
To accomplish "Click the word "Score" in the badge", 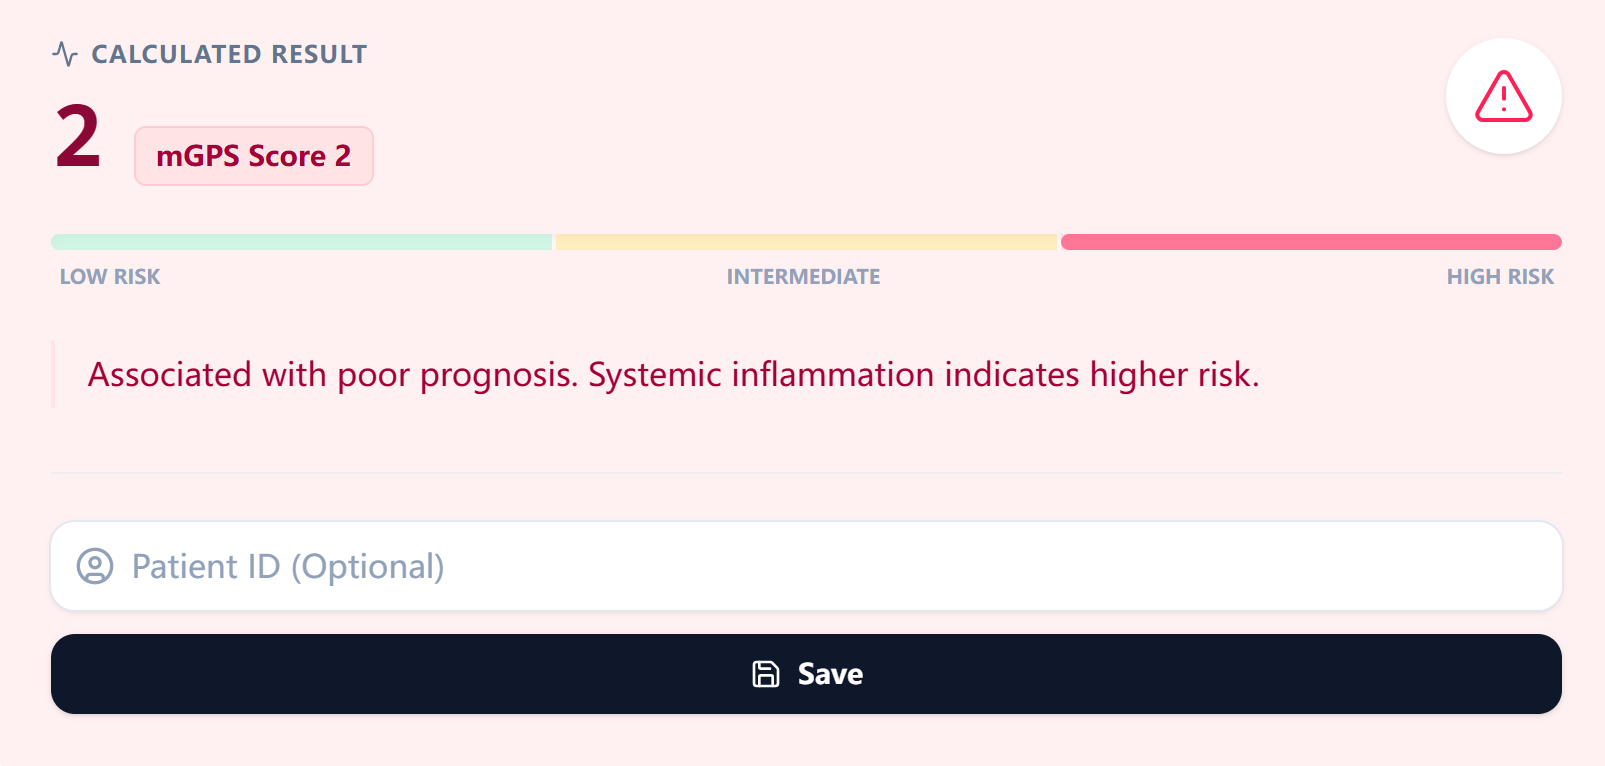I will coord(287,156).
